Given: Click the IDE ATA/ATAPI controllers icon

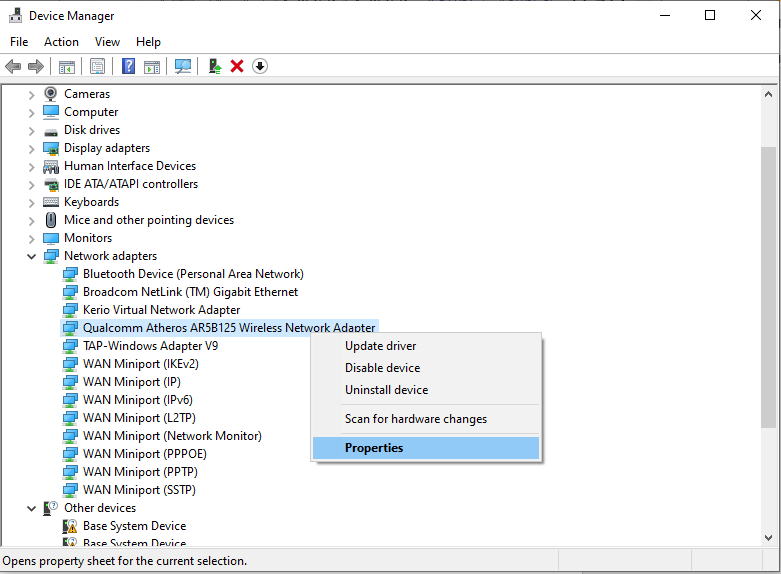Looking at the screenshot, I should click(x=51, y=184).
